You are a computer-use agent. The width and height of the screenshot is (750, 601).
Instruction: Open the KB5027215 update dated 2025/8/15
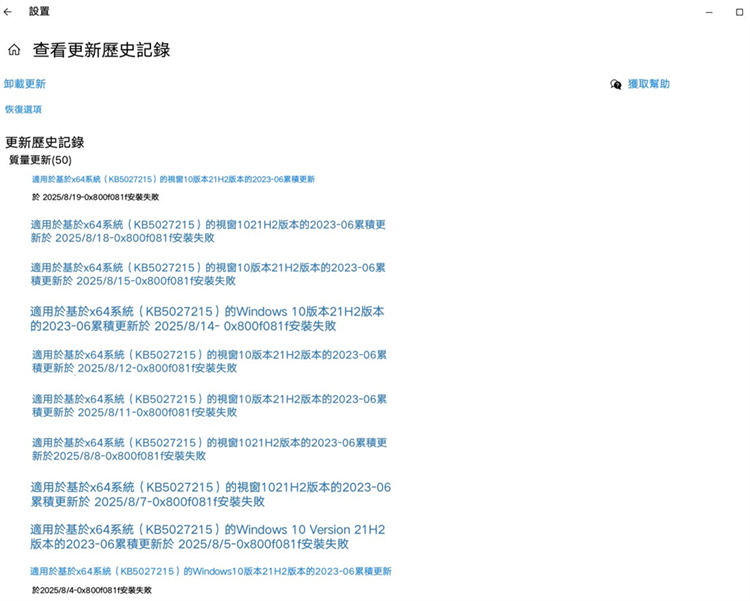click(x=208, y=274)
